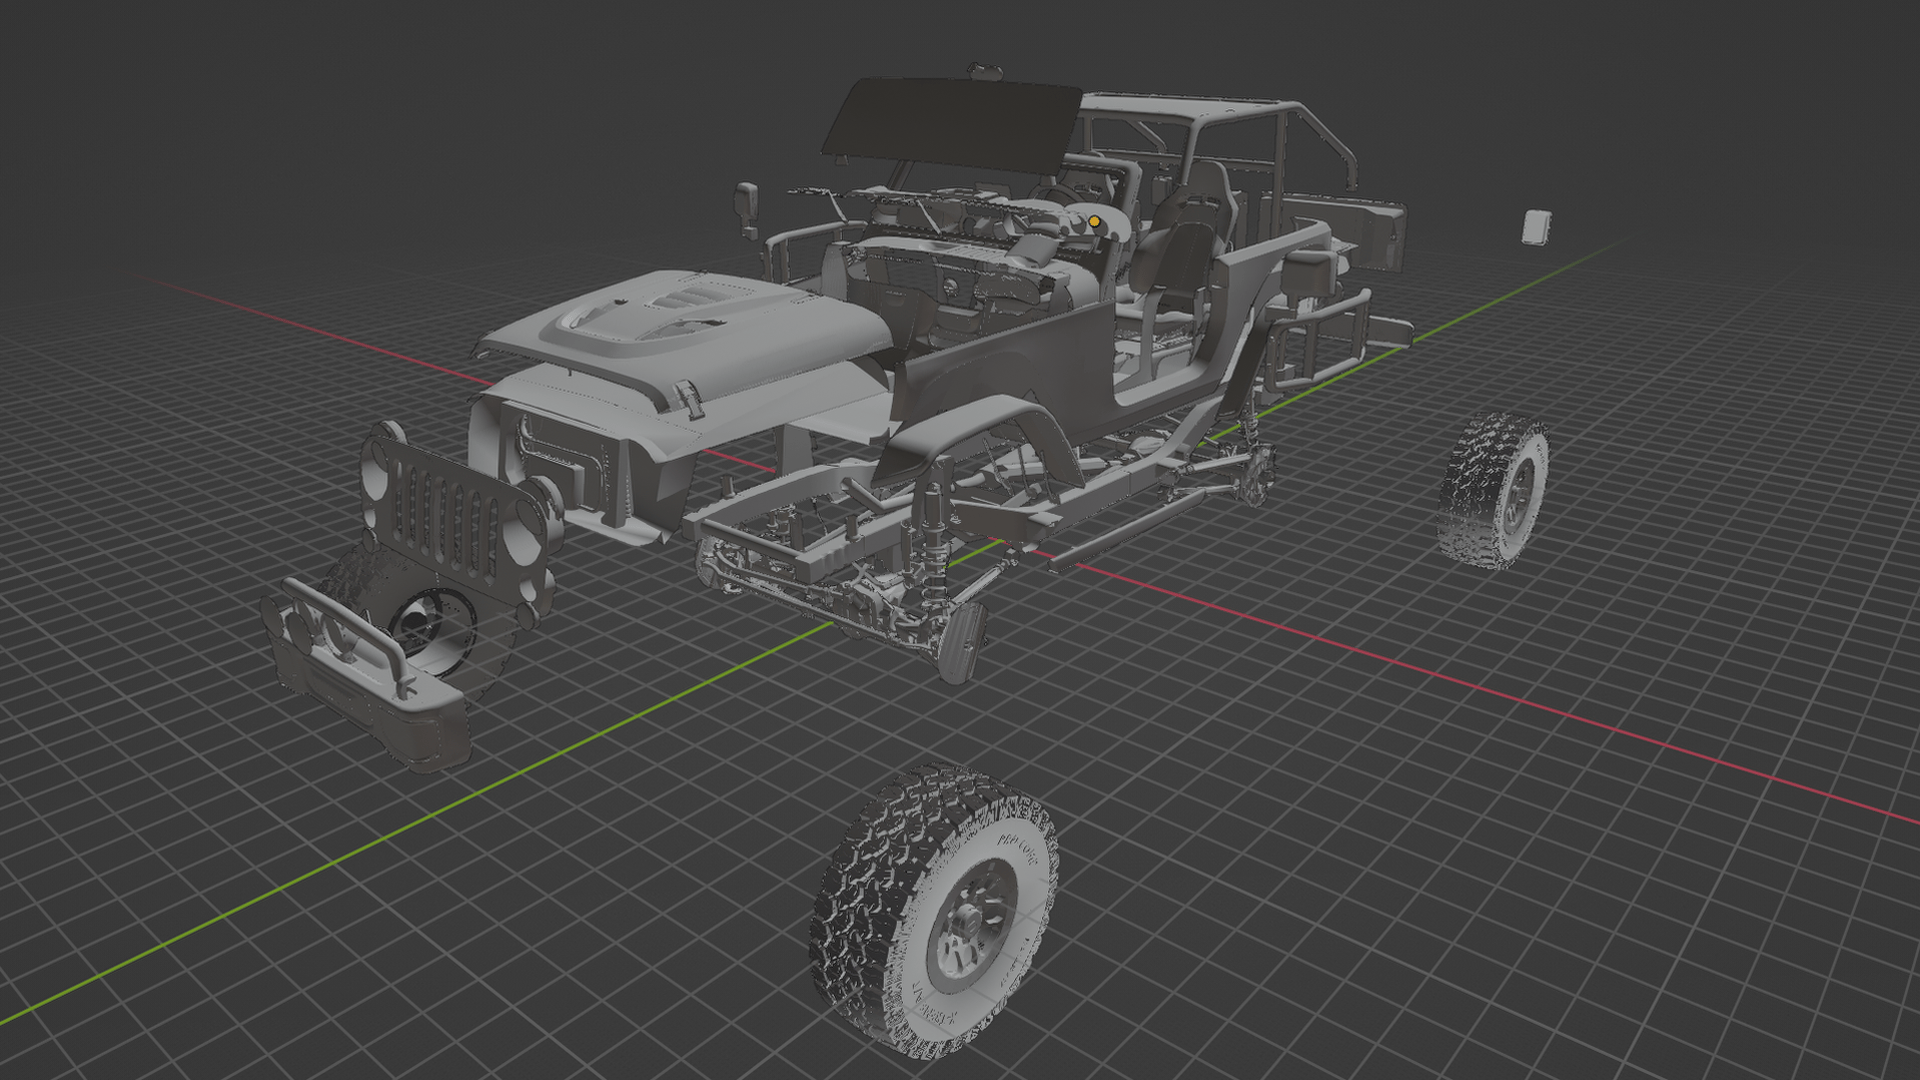Select the detached wheel nearest the camera
Viewport: 1920px width, 1080px height.
(935, 912)
